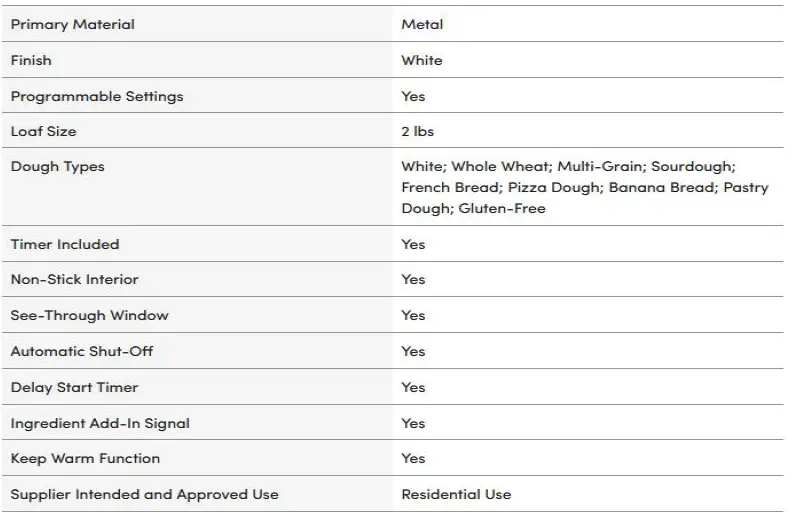The image size is (801, 516).
Task: Select Yes value for Keep Warm Function
Action: [413, 458]
